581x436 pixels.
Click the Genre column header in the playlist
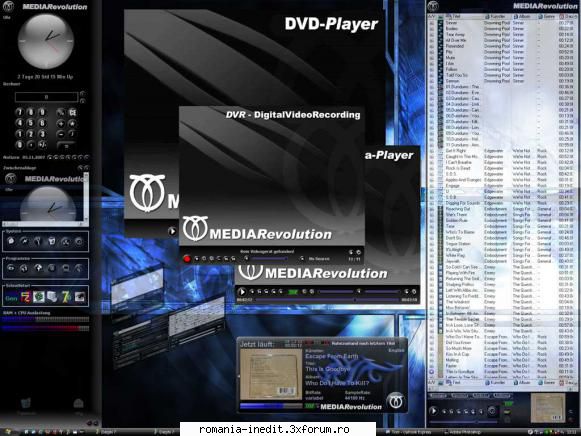click(x=547, y=17)
